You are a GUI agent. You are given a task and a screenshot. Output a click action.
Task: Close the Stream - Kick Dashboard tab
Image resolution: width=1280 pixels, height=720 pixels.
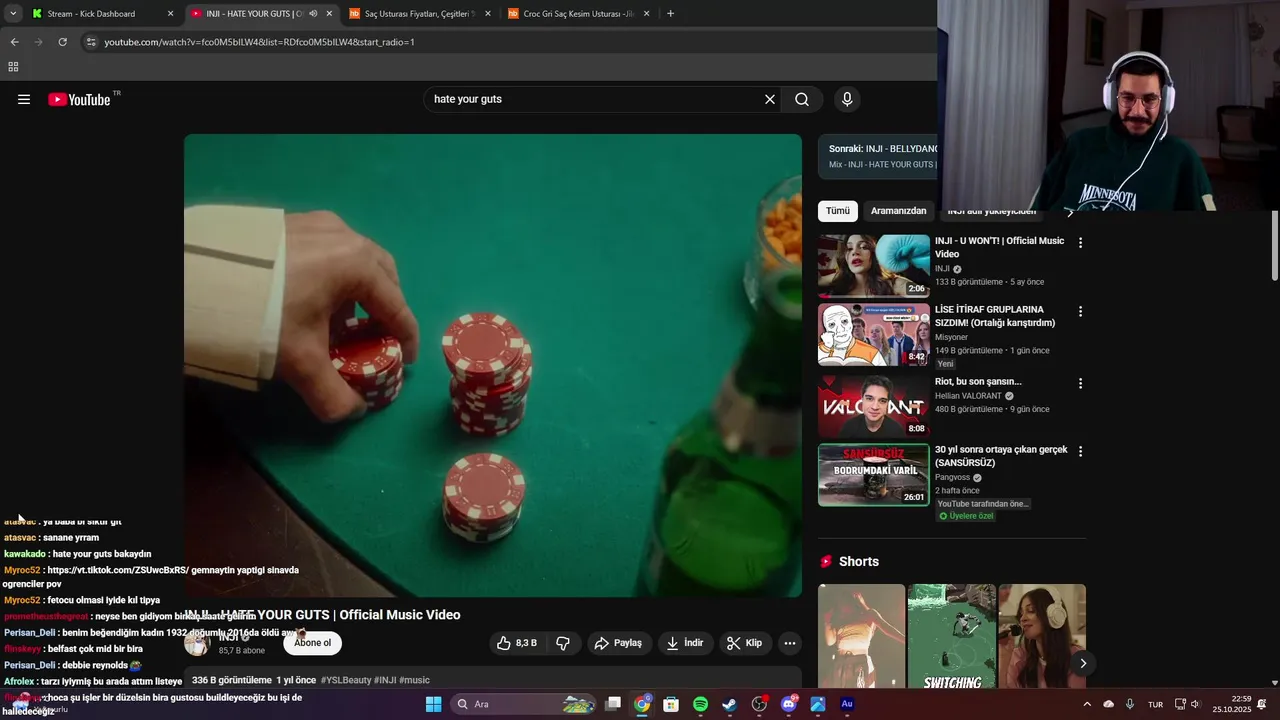pyautogui.click(x=170, y=14)
